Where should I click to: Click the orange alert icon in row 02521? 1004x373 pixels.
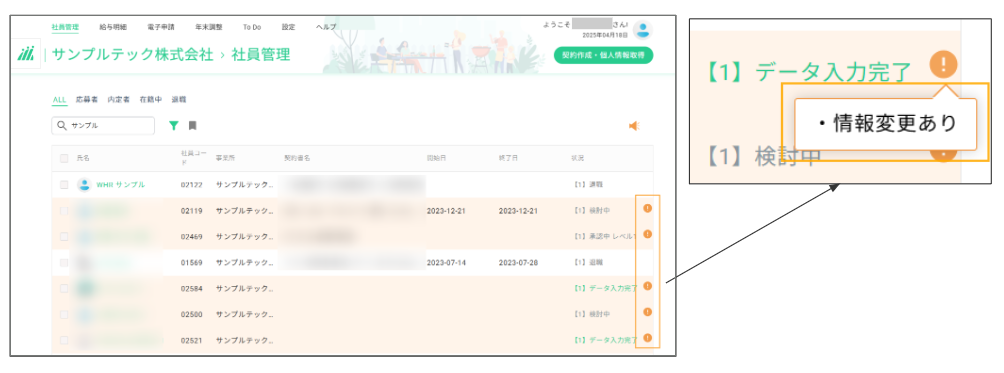pyautogui.click(x=647, y=338)
